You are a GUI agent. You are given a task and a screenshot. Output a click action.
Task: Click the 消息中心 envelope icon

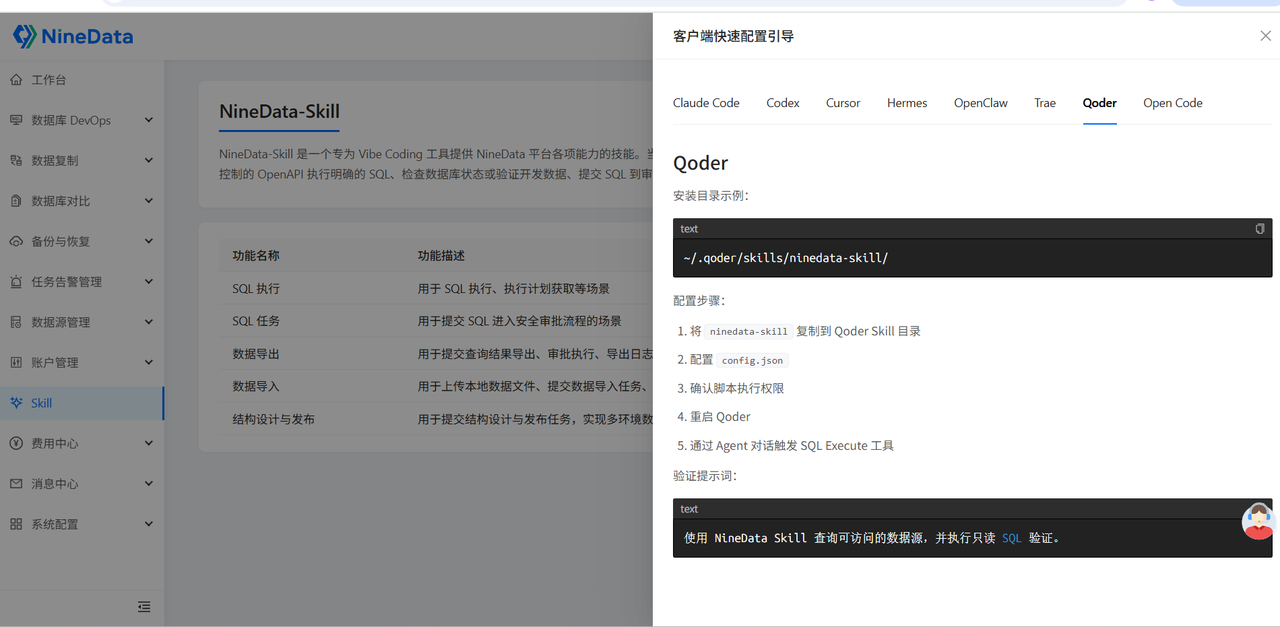point(16,483)
